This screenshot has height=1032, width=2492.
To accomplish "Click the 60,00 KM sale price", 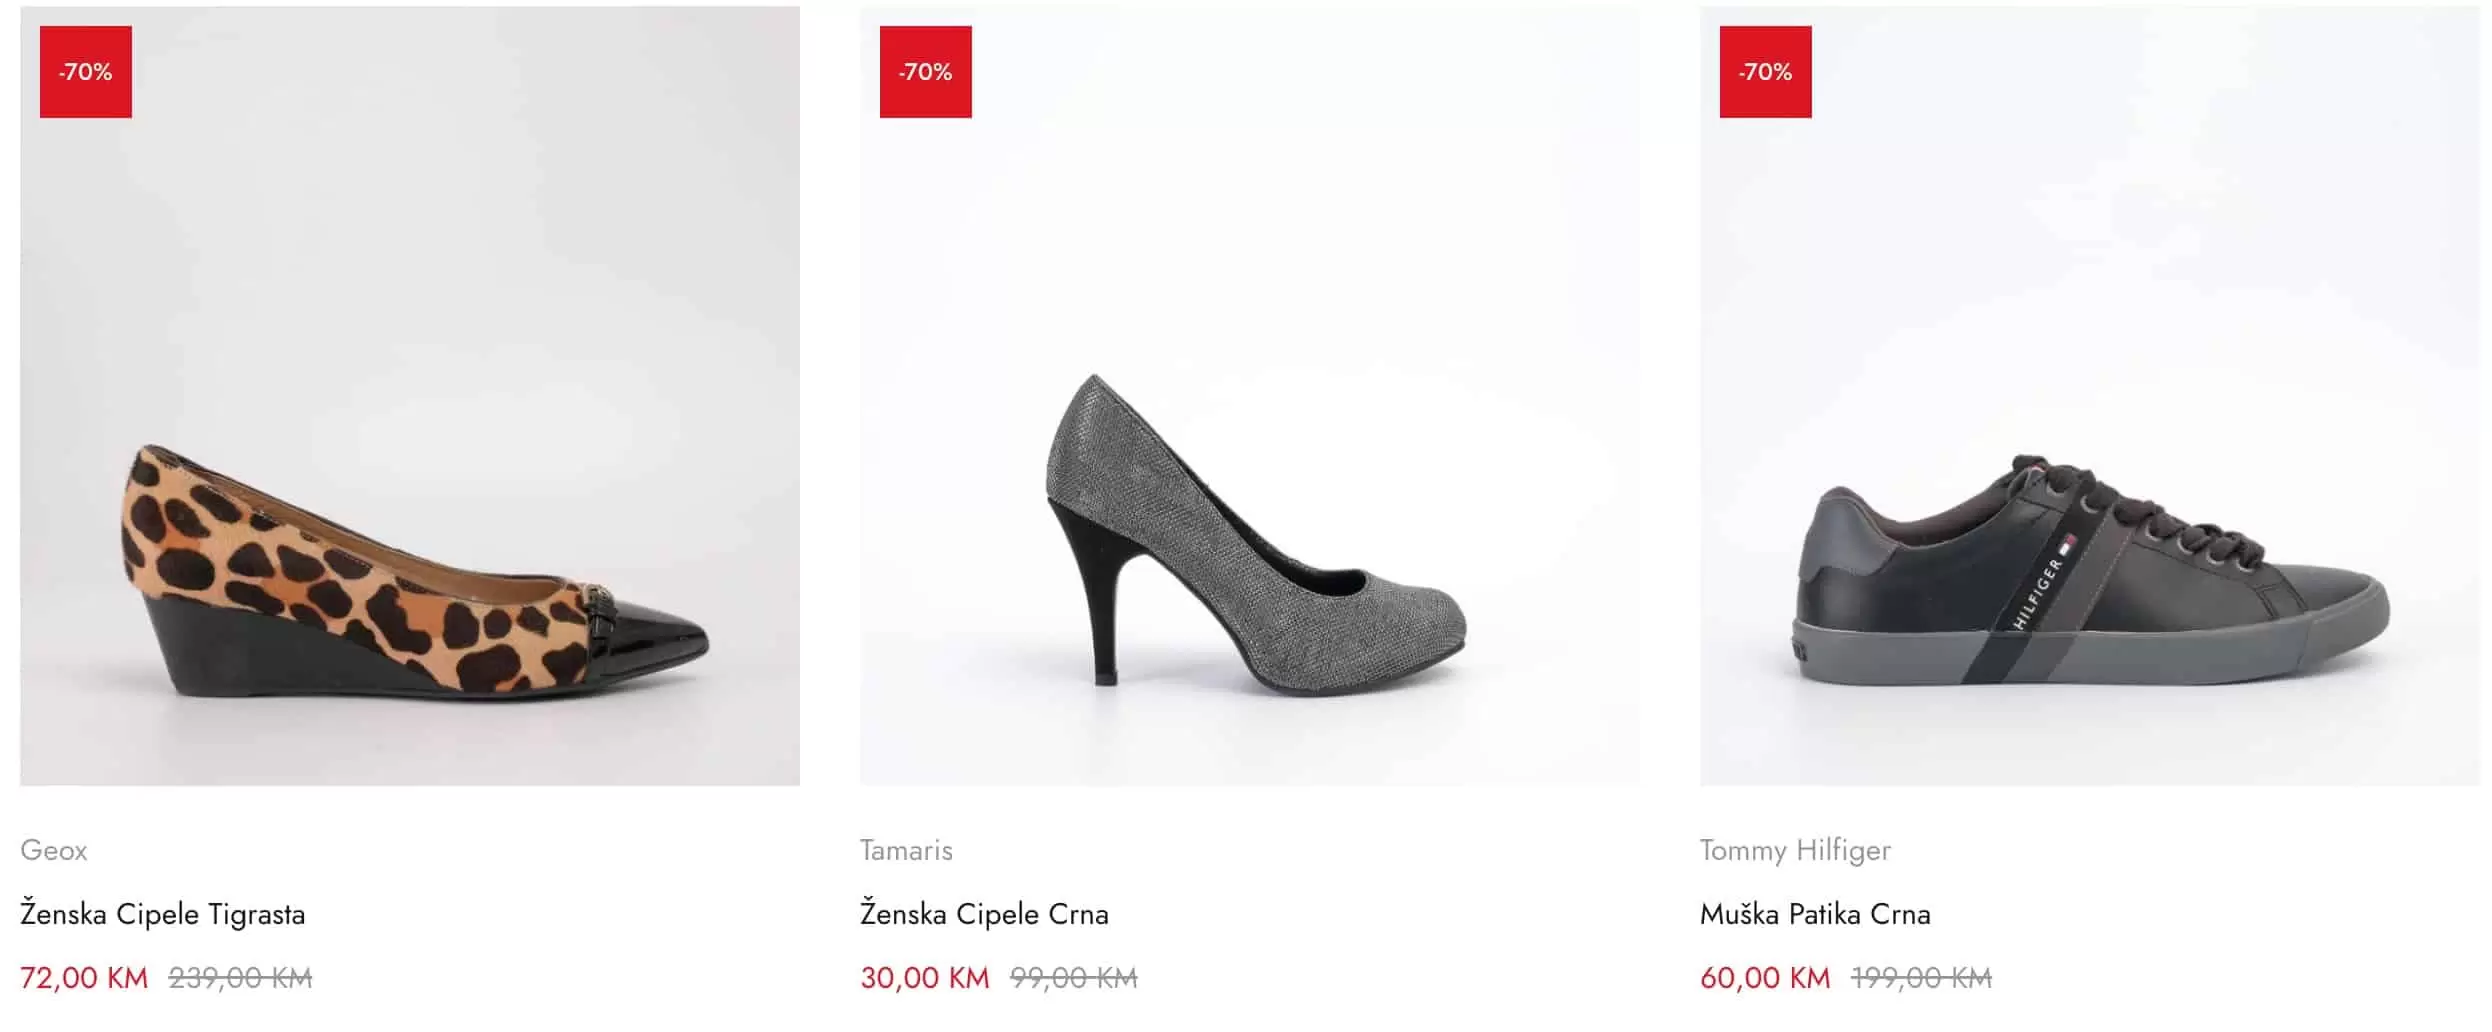I will [x=1765, y=977].
